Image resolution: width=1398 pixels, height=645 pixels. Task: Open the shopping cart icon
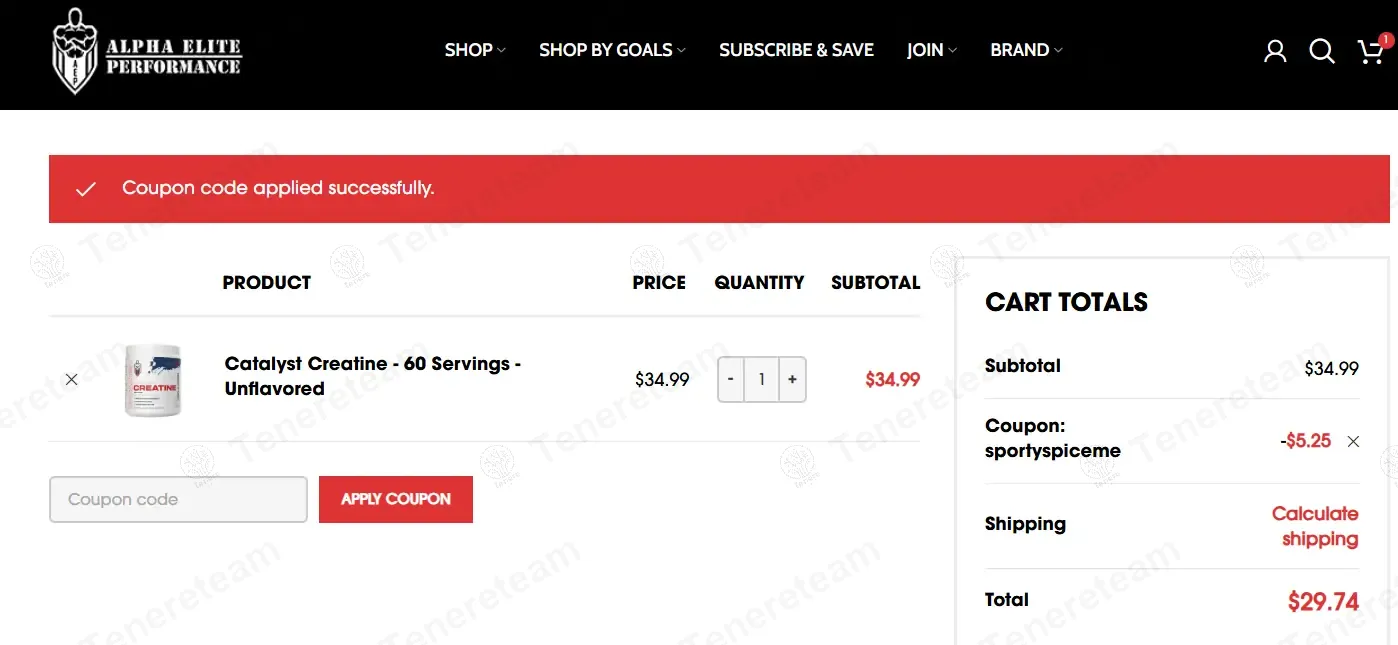pos(1370,51)
